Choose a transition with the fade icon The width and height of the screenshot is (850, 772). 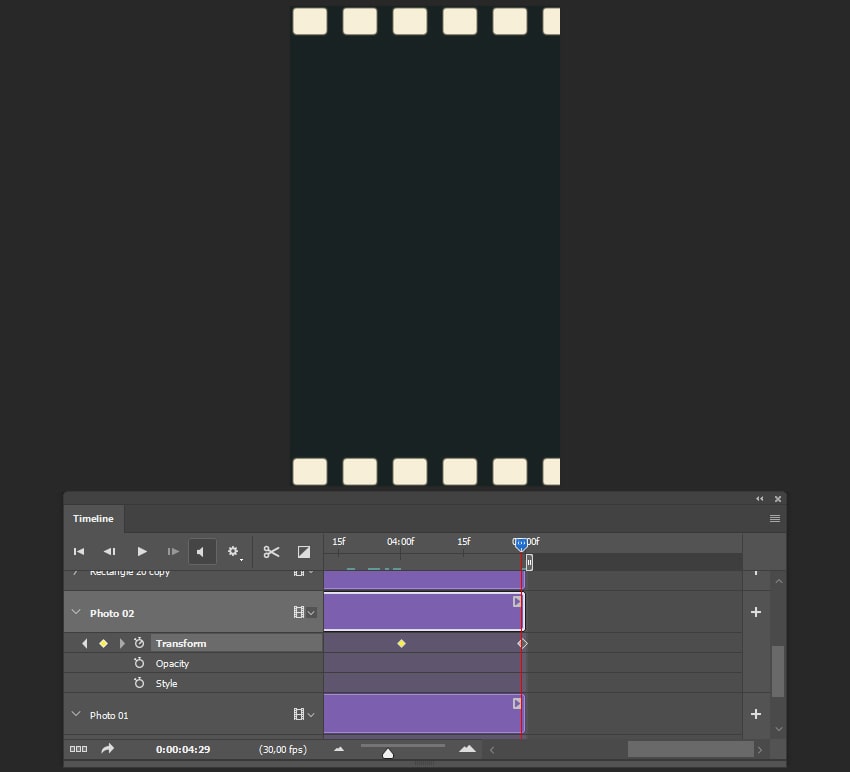pyautogui.click(x=304, y=552)
